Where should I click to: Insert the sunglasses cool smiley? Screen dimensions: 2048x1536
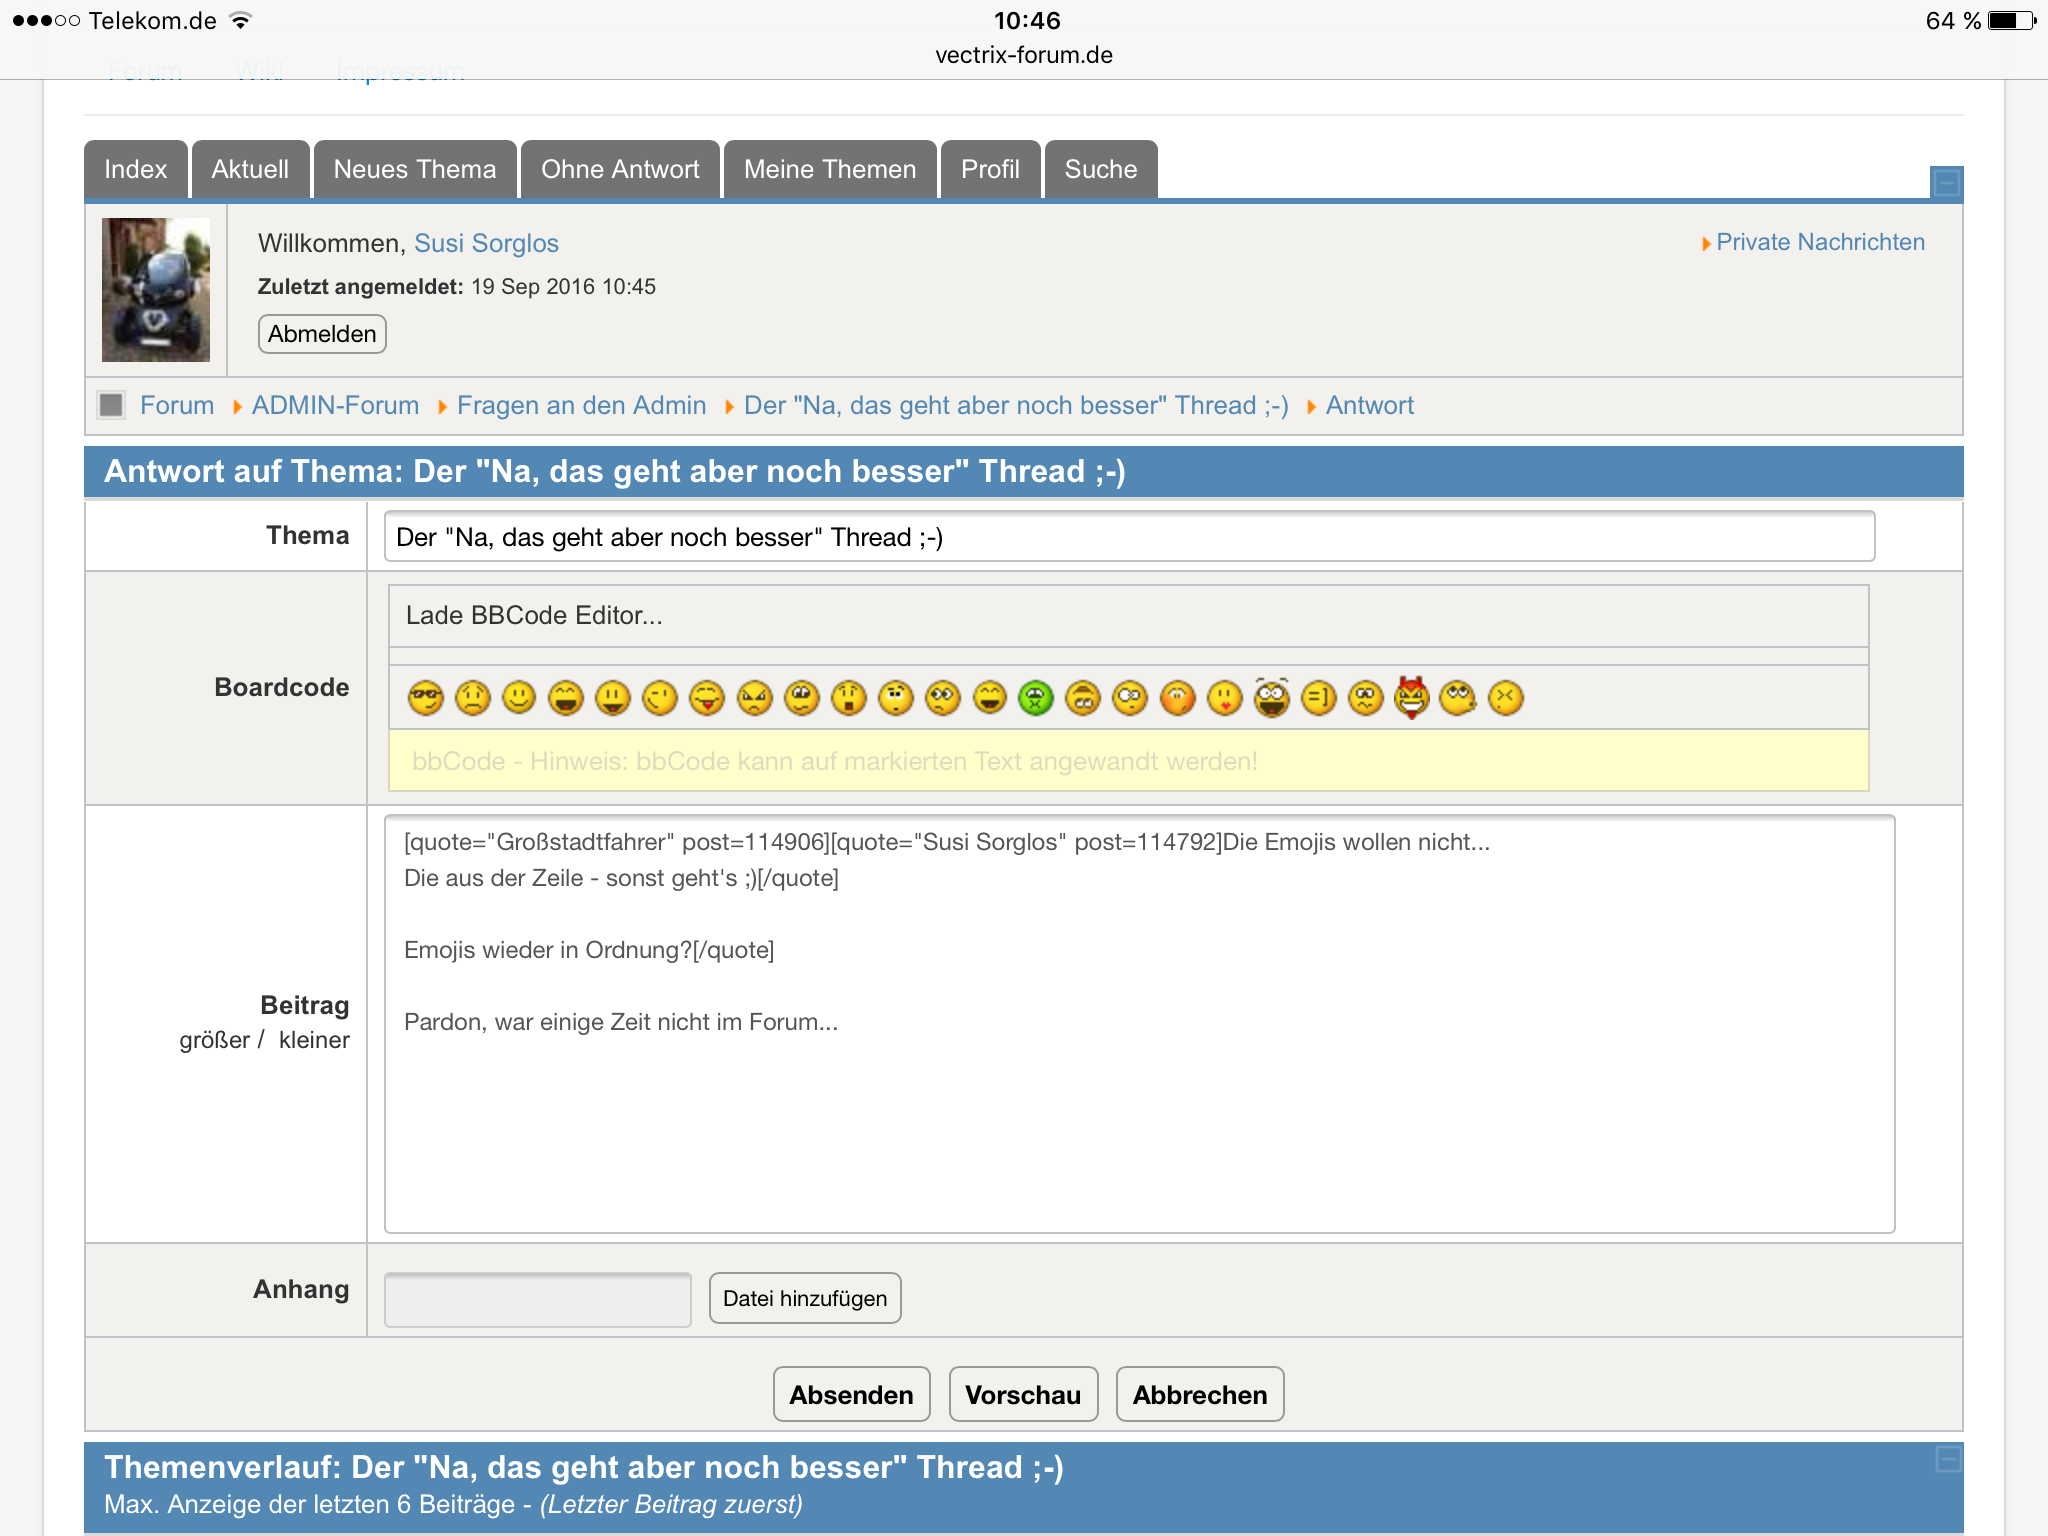(x=425, y=697)
